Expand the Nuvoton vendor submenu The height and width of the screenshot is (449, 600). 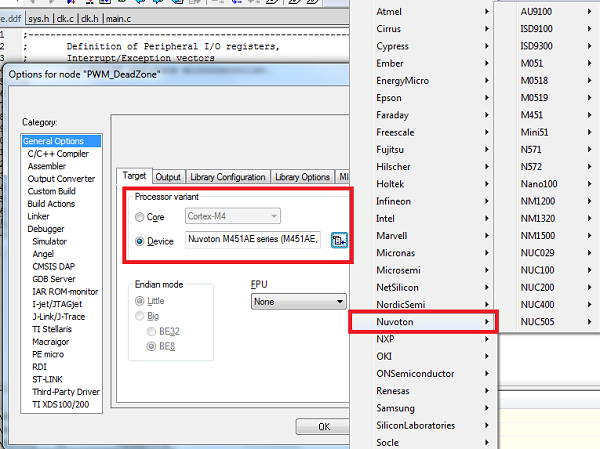pos(423,322)
